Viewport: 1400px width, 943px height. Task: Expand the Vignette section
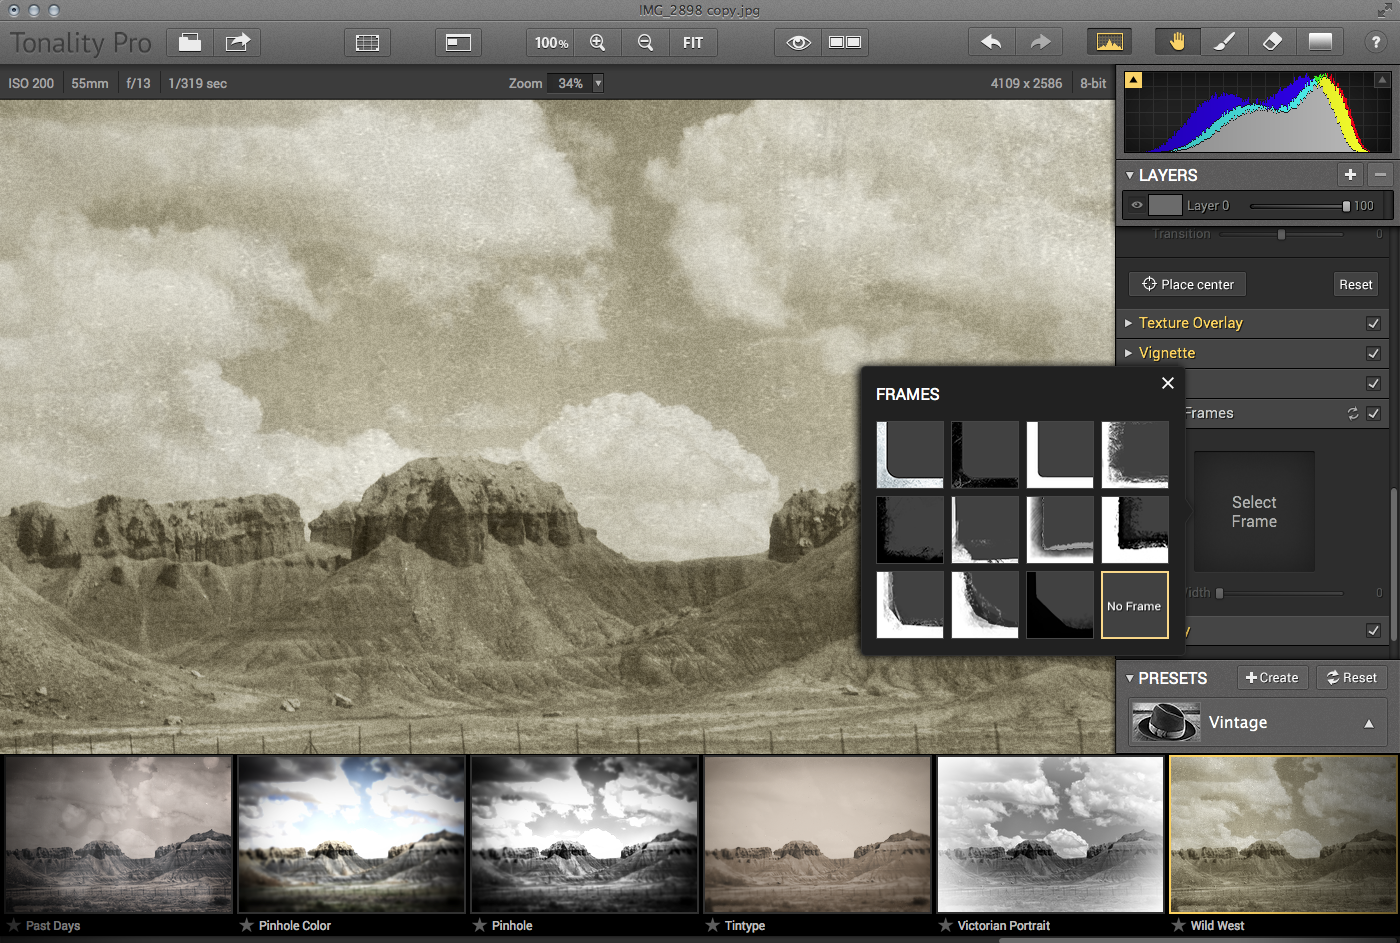coord(1129,353)
